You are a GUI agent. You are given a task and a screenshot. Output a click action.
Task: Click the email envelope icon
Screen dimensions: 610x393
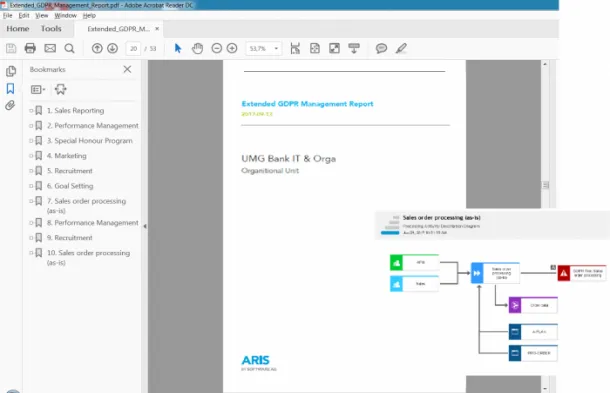[50, 48]
